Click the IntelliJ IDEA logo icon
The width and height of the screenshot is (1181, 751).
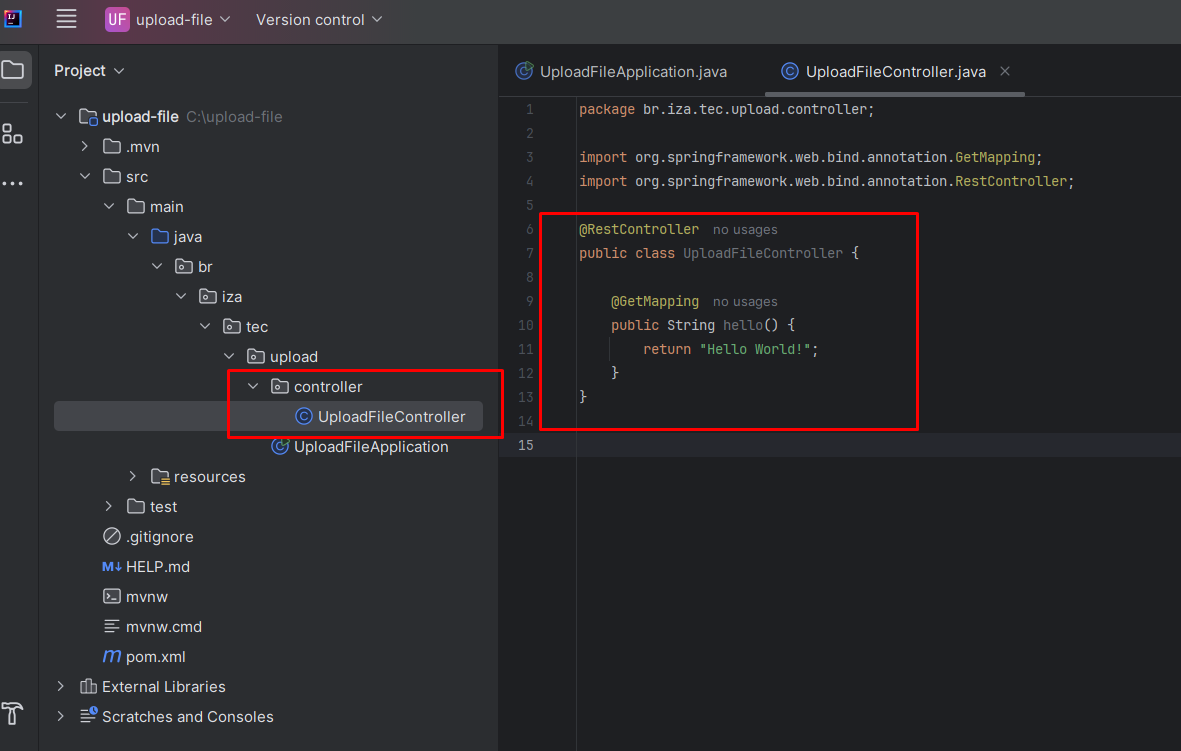coord(13,19)
